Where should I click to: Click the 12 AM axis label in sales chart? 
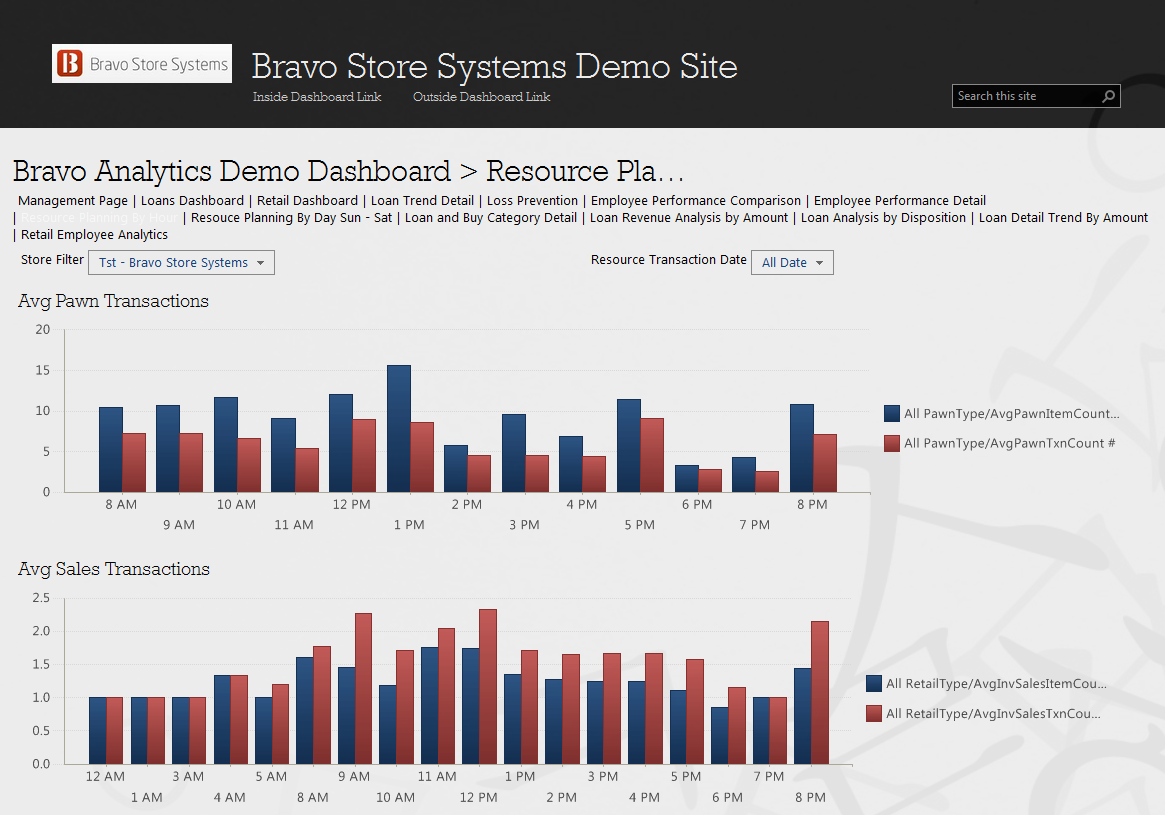(105, 776)
